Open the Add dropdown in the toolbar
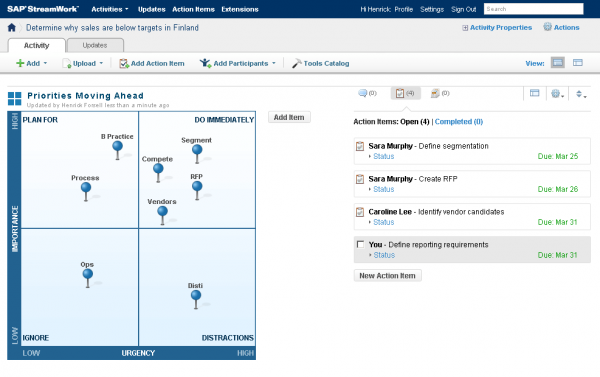This screenshot has width=600, height=377. (32, 63)
